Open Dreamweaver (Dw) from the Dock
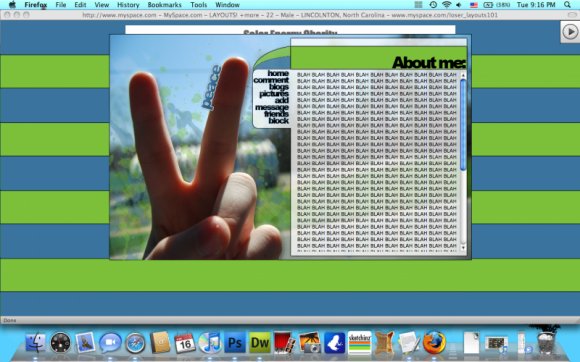This screenshot has width=580, height=362. (x=260, y=343)
